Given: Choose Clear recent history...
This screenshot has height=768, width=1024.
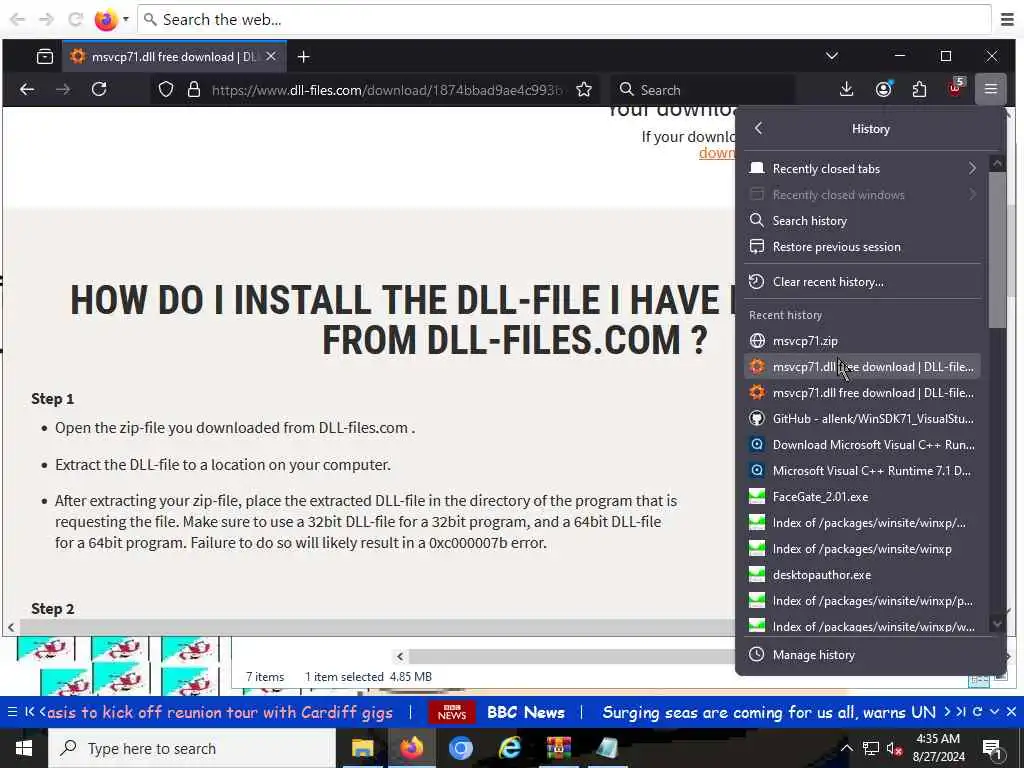Looking at the screenshot, I should click(x=862, y=281).
